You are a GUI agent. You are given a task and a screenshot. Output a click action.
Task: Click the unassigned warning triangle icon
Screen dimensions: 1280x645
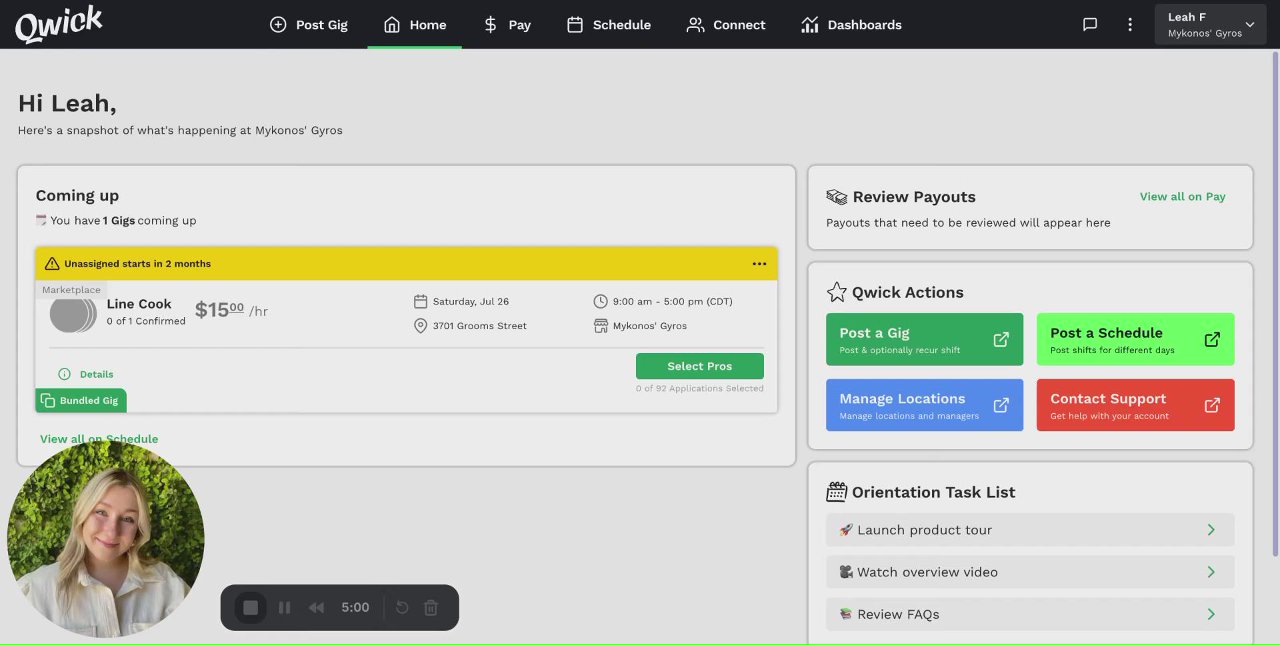pyautogui.click(x=52, y=264)
